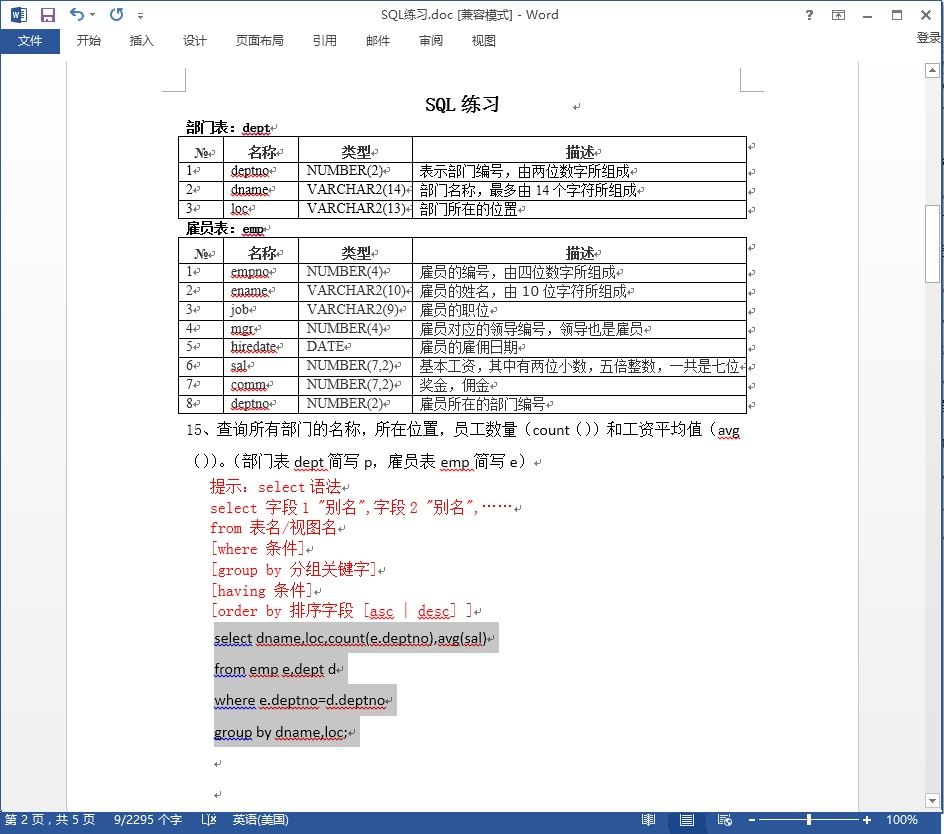944x834 pixels.
Task: Click the scroll up arrow of the vertical scrollbar
Action: pyautogui.click(x=932, y=70)
